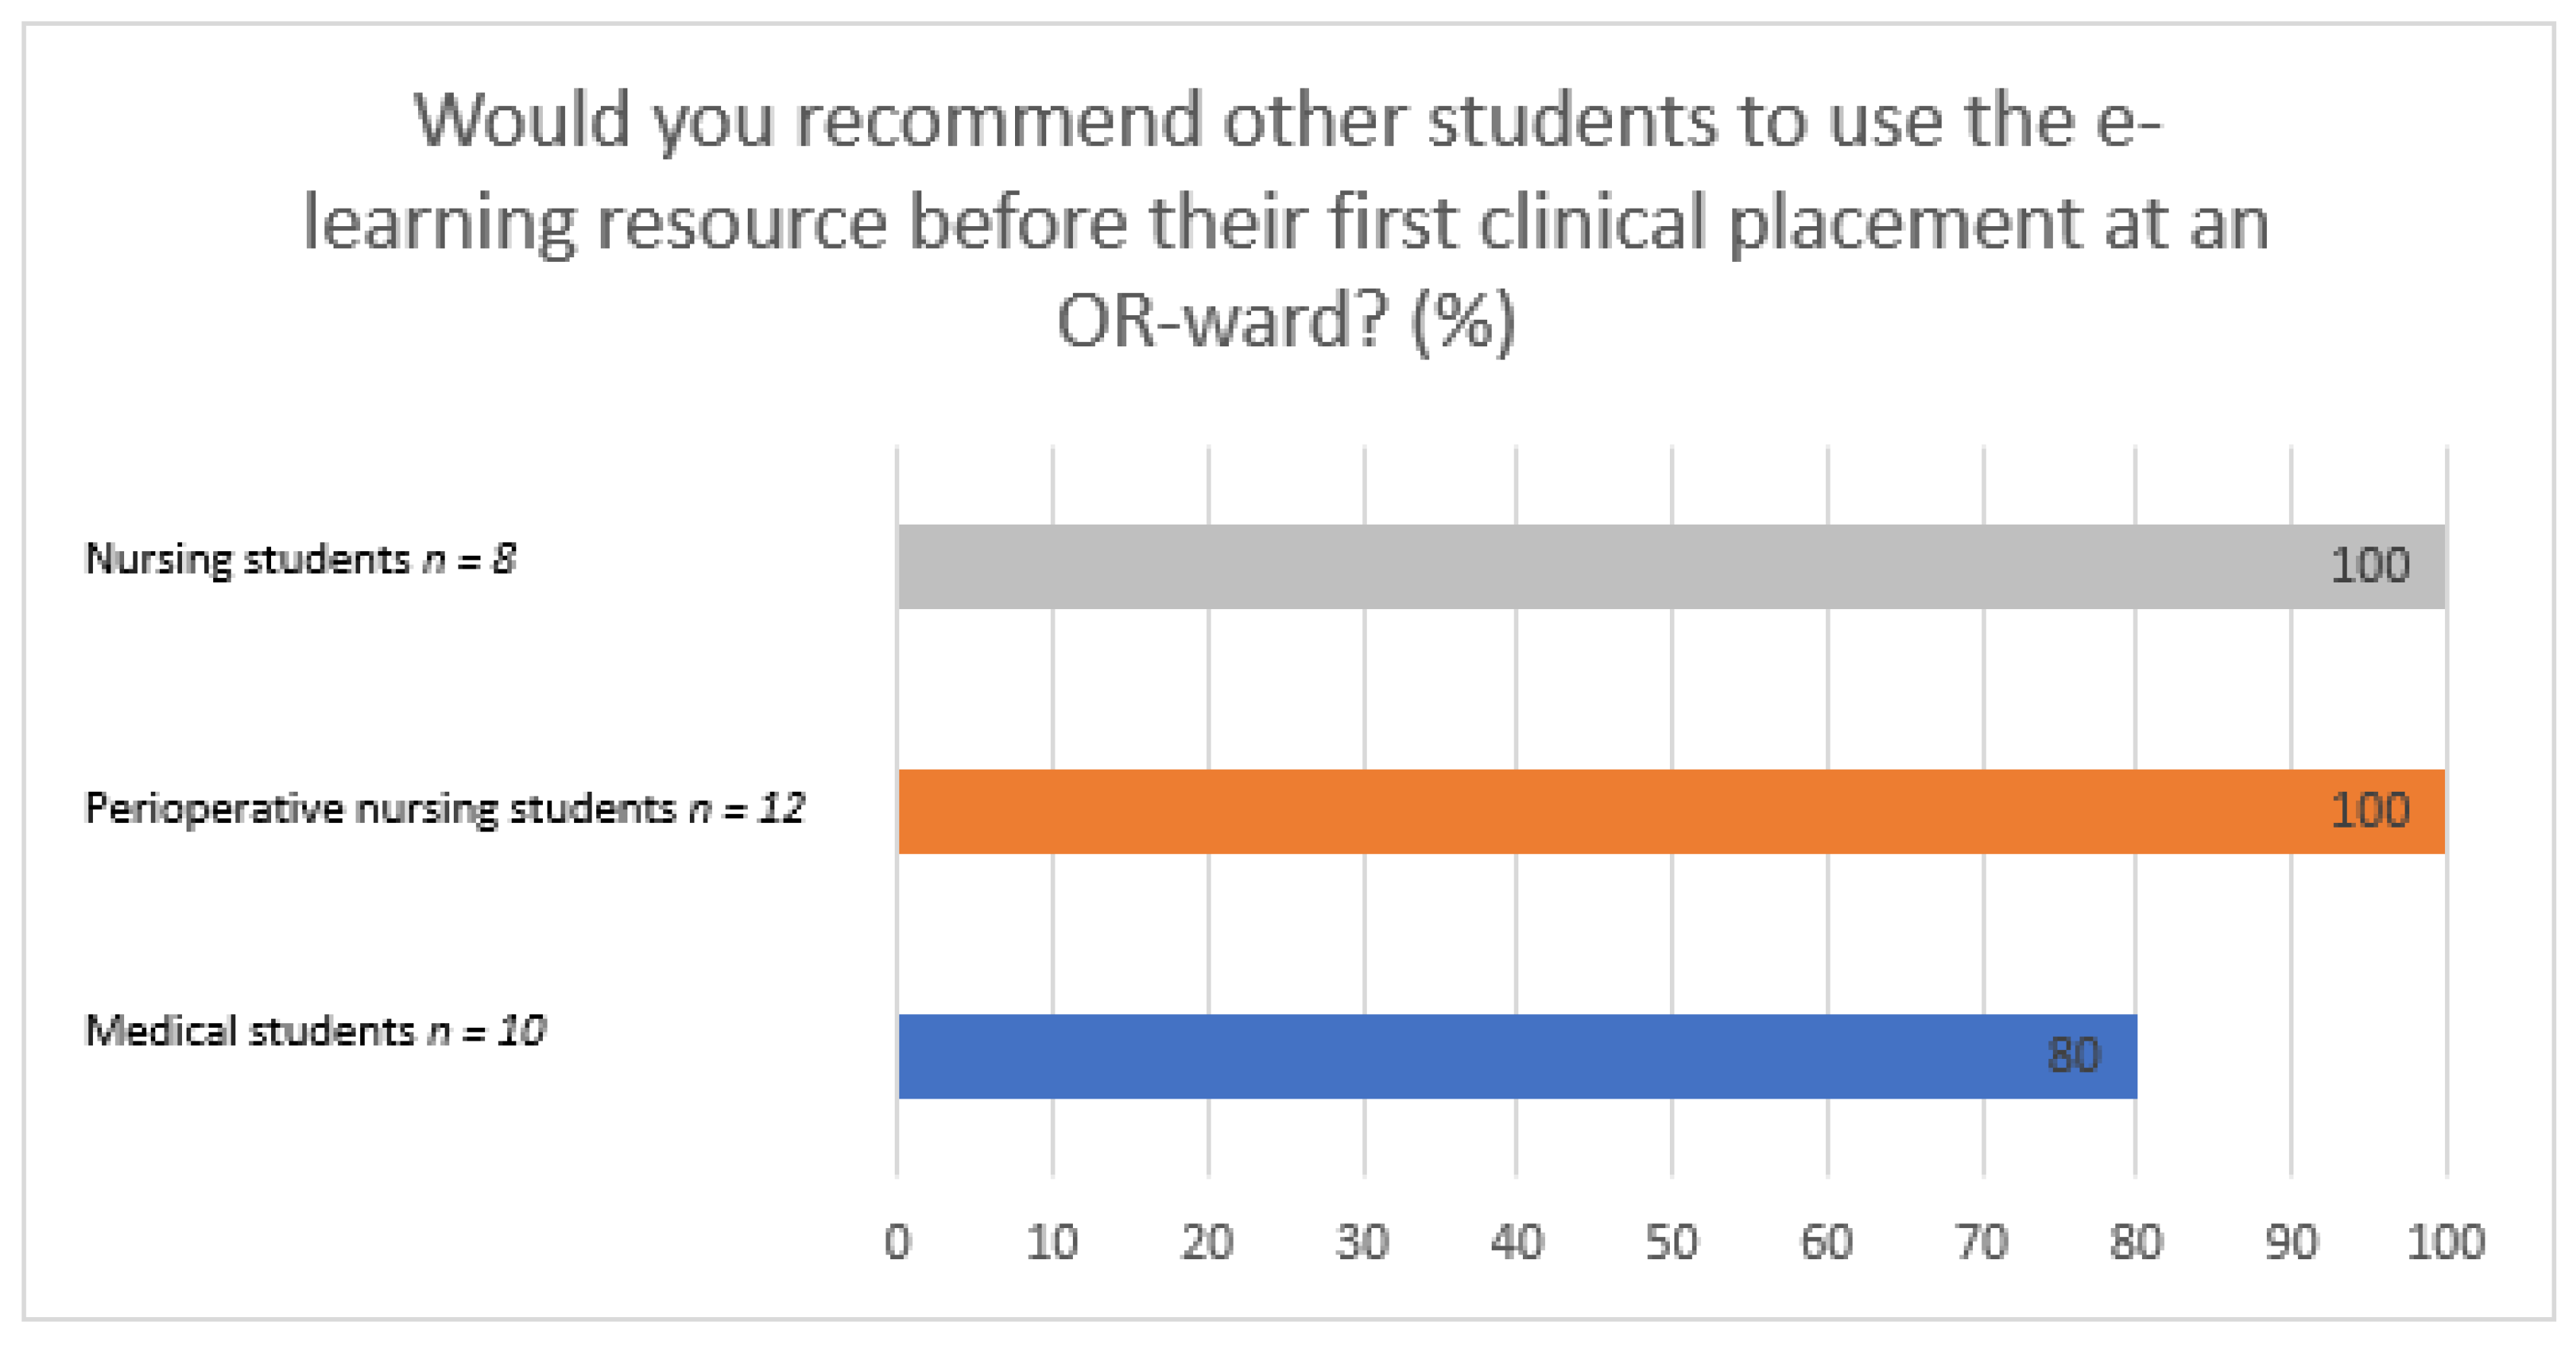
Task: Select the 80 data label on blue bar
Action: (x=2073, y=1056)
